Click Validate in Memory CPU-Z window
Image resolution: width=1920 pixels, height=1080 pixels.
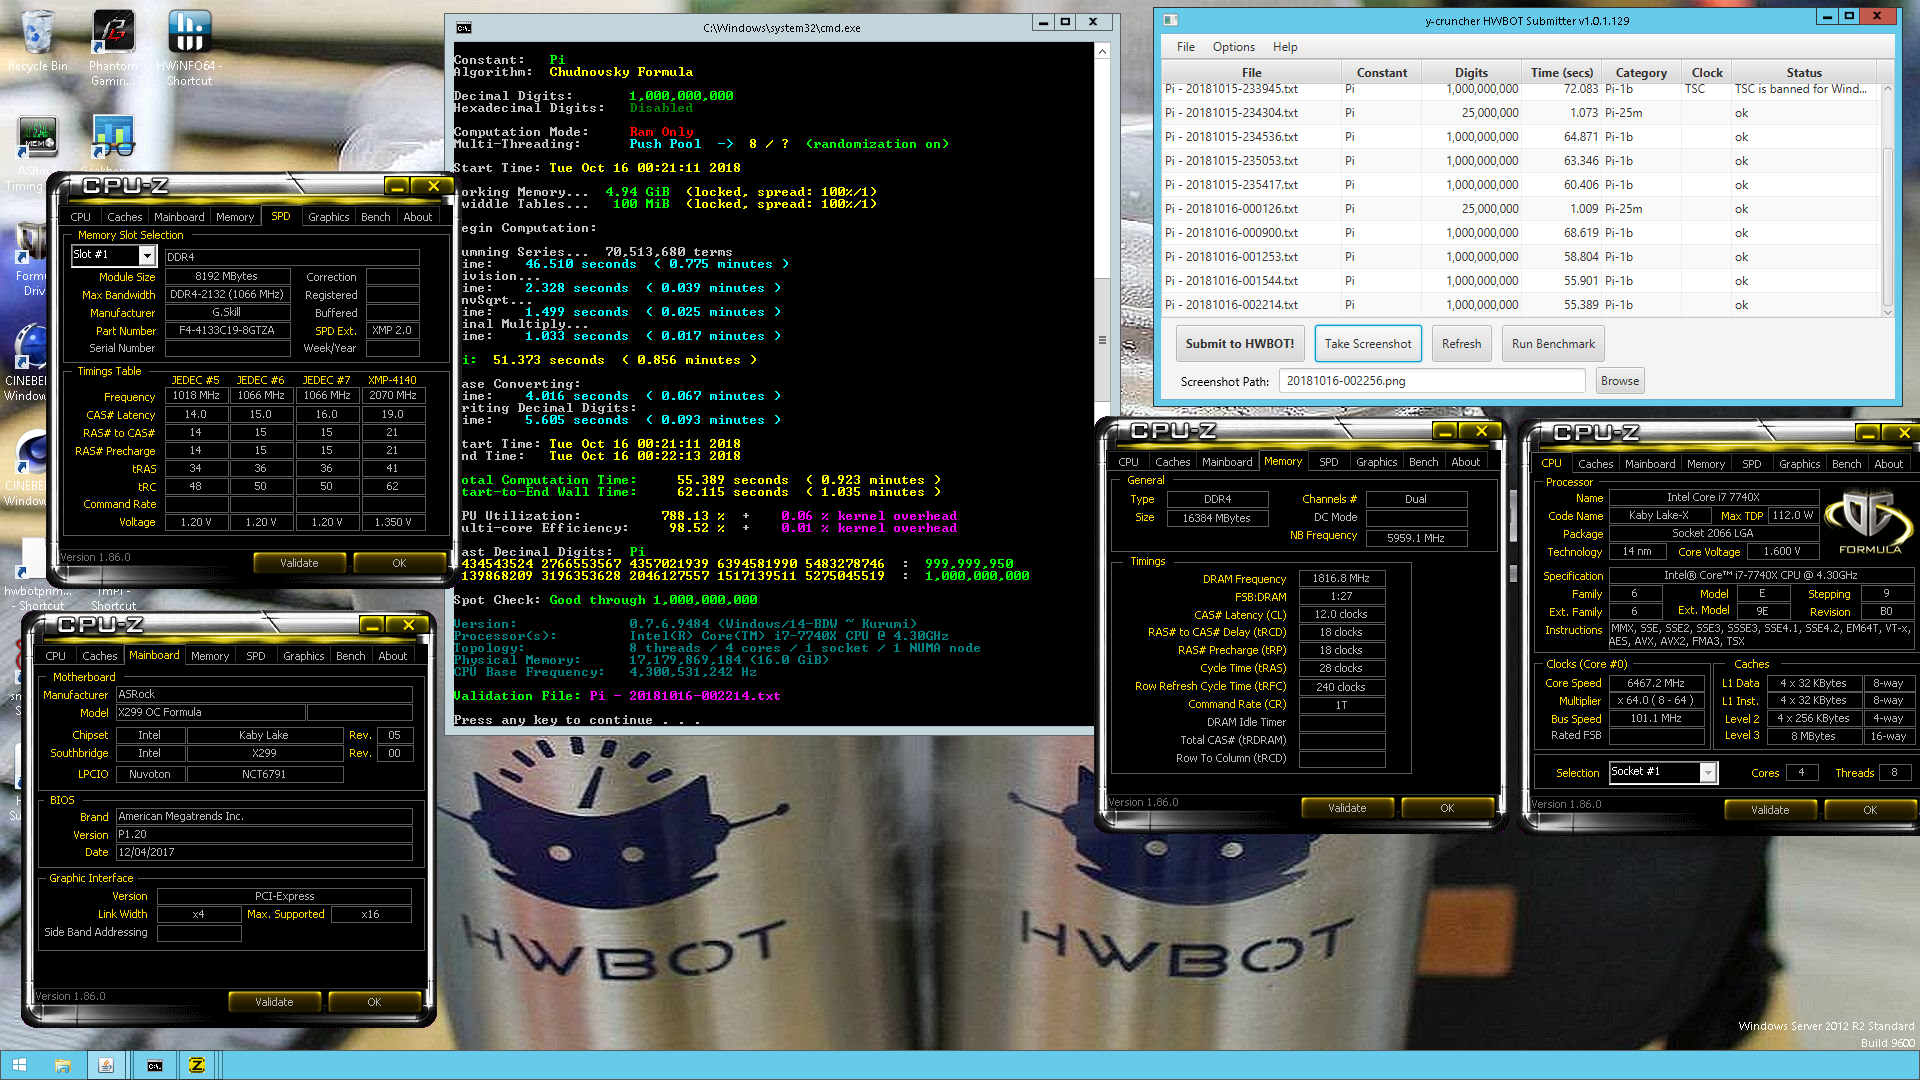pos(1347,808)
